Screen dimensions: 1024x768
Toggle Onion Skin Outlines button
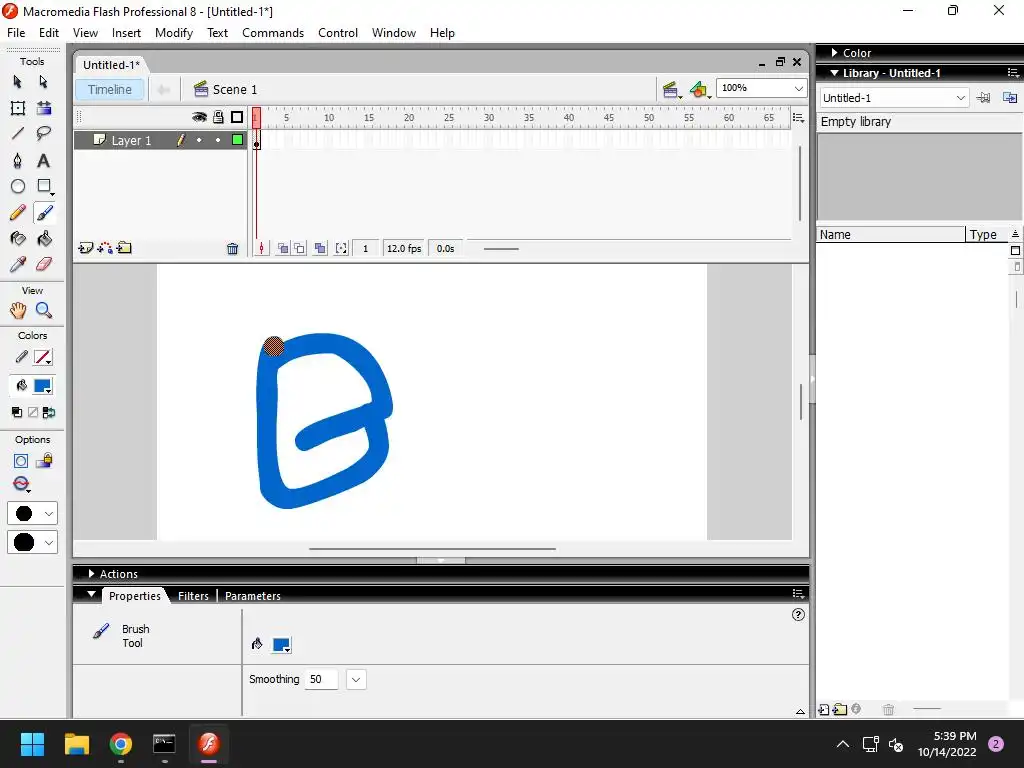299,248
